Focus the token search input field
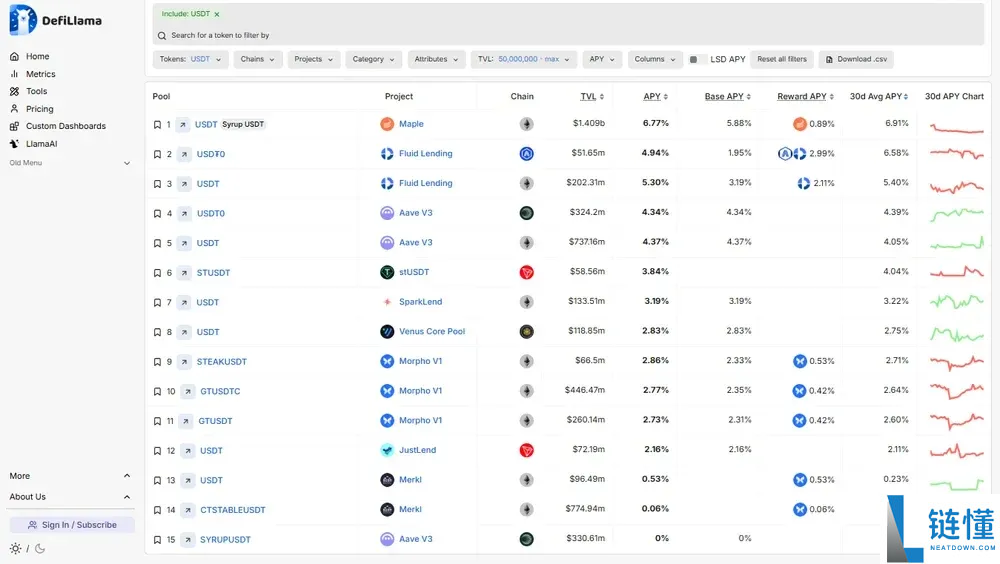This screenshot has height=564, width=1000. 568,36
